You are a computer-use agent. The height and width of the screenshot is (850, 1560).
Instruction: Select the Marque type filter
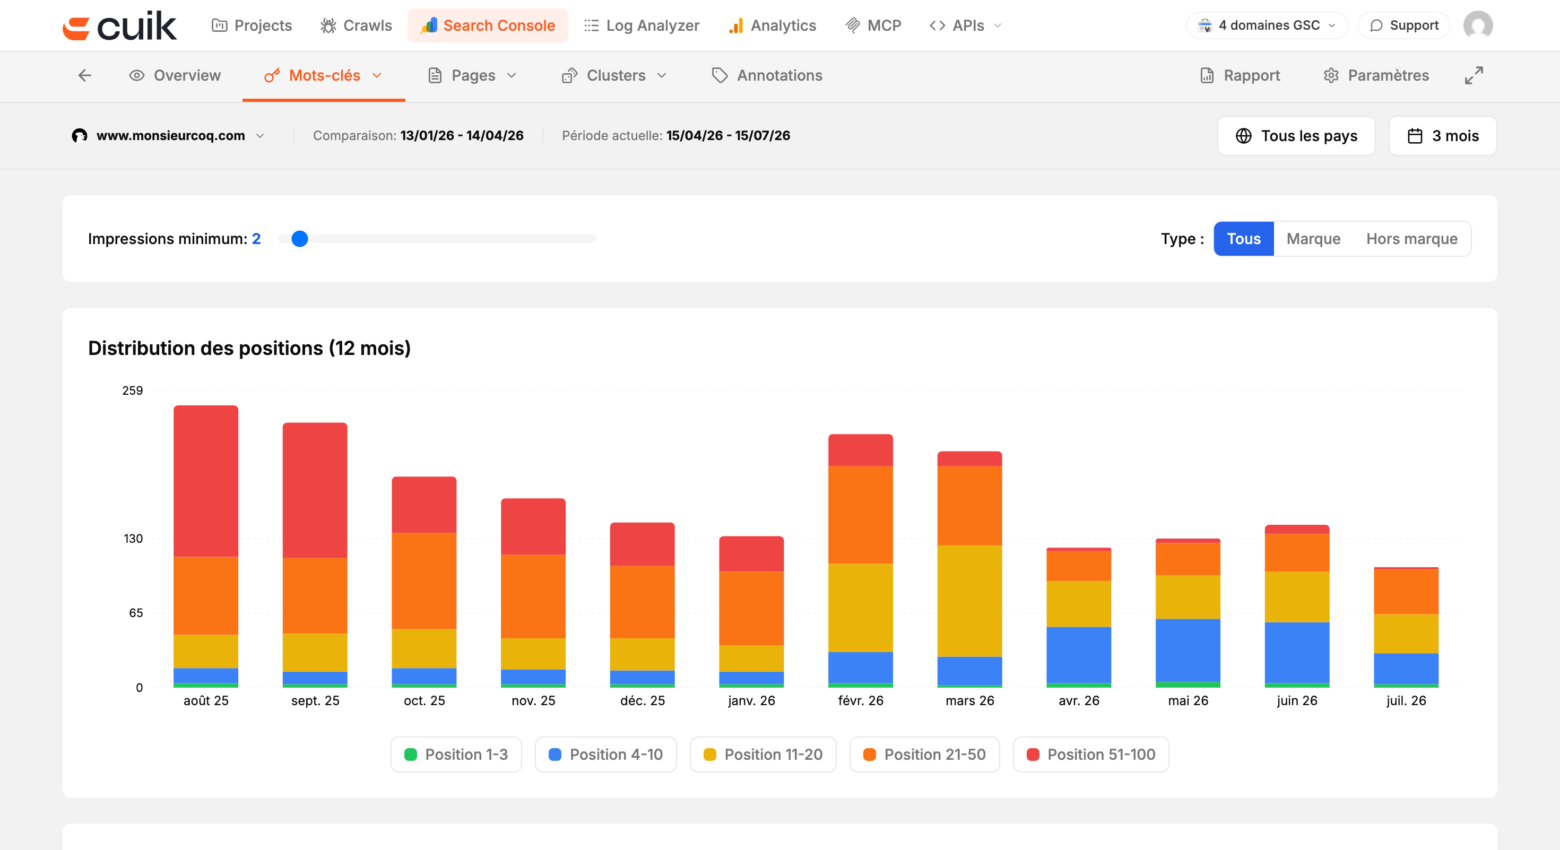pyautogui.click(x=1313, y=238)
